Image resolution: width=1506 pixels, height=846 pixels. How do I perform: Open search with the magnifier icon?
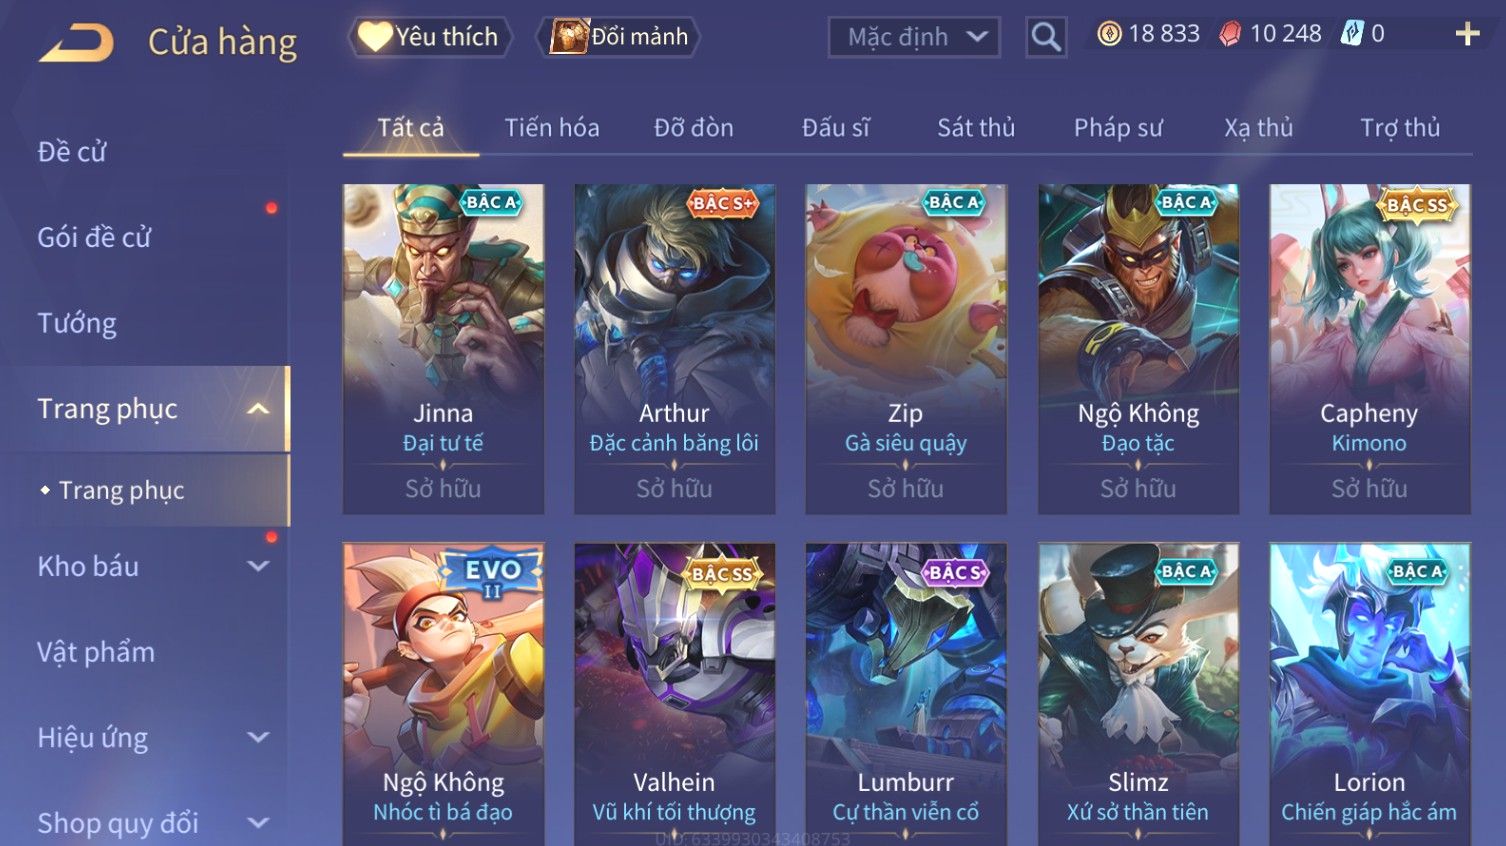point(1046,38)
